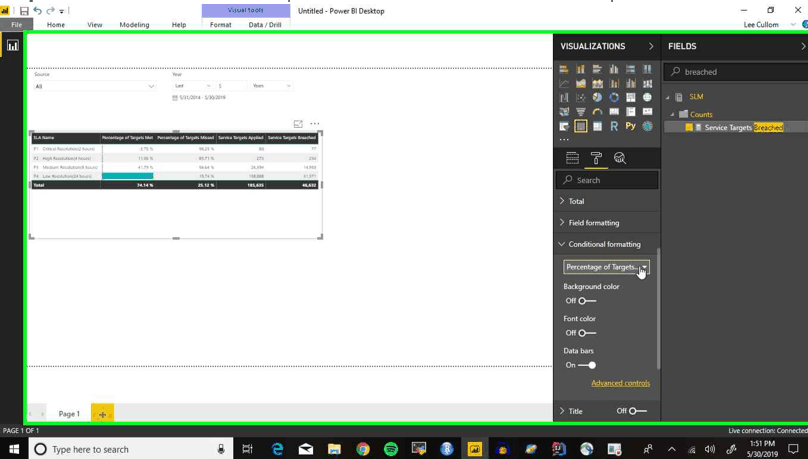
Task: Uncheck Service Targets Breached field
Action: coord(689,127)
